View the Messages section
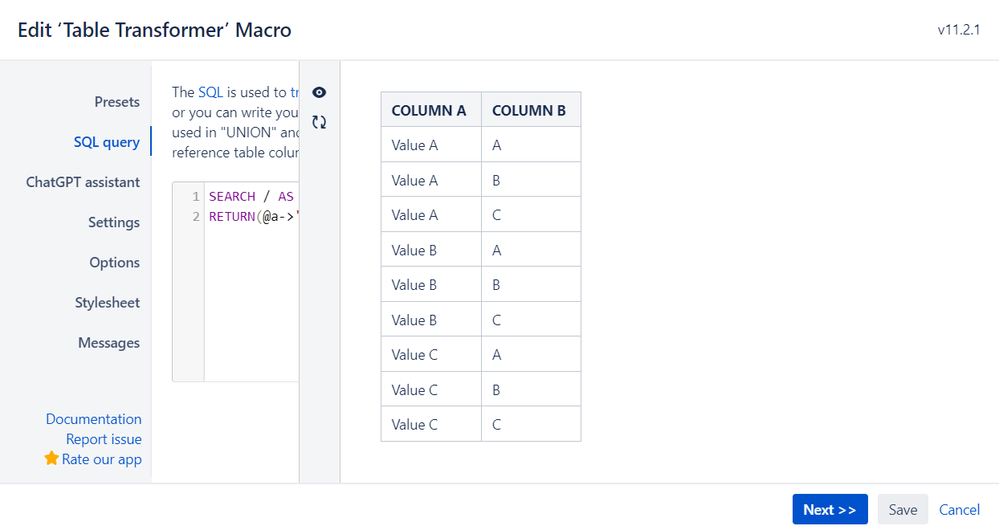 (109, 342)
